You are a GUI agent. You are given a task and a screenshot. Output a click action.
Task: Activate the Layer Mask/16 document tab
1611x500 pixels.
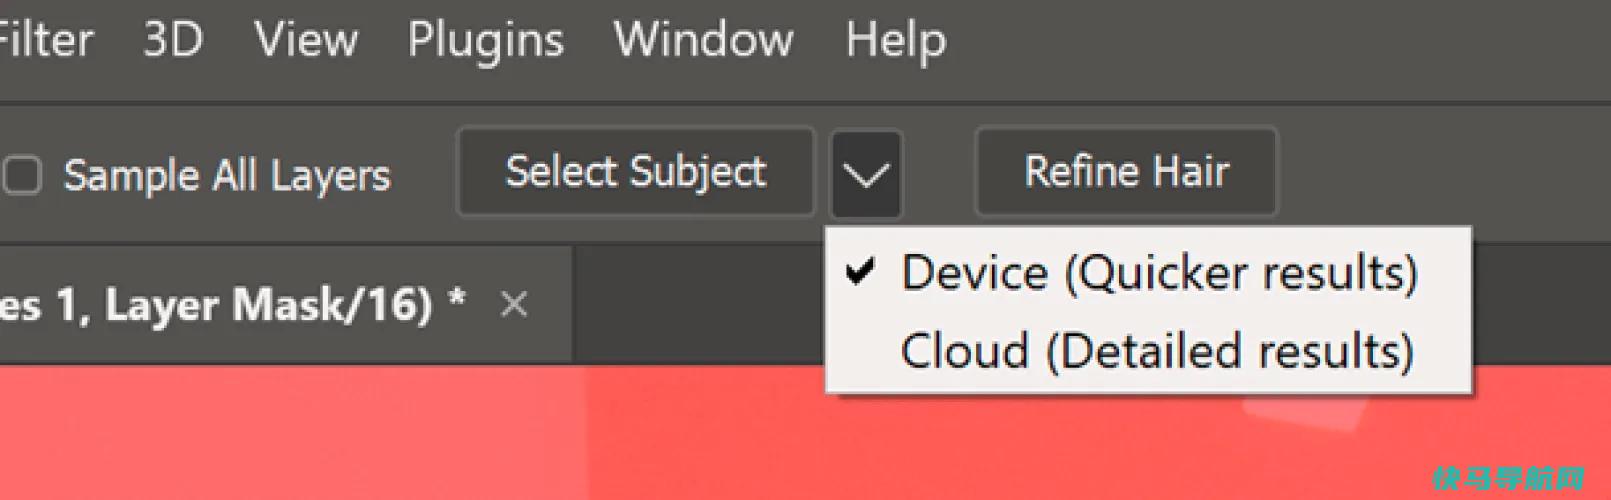[232, 304]
